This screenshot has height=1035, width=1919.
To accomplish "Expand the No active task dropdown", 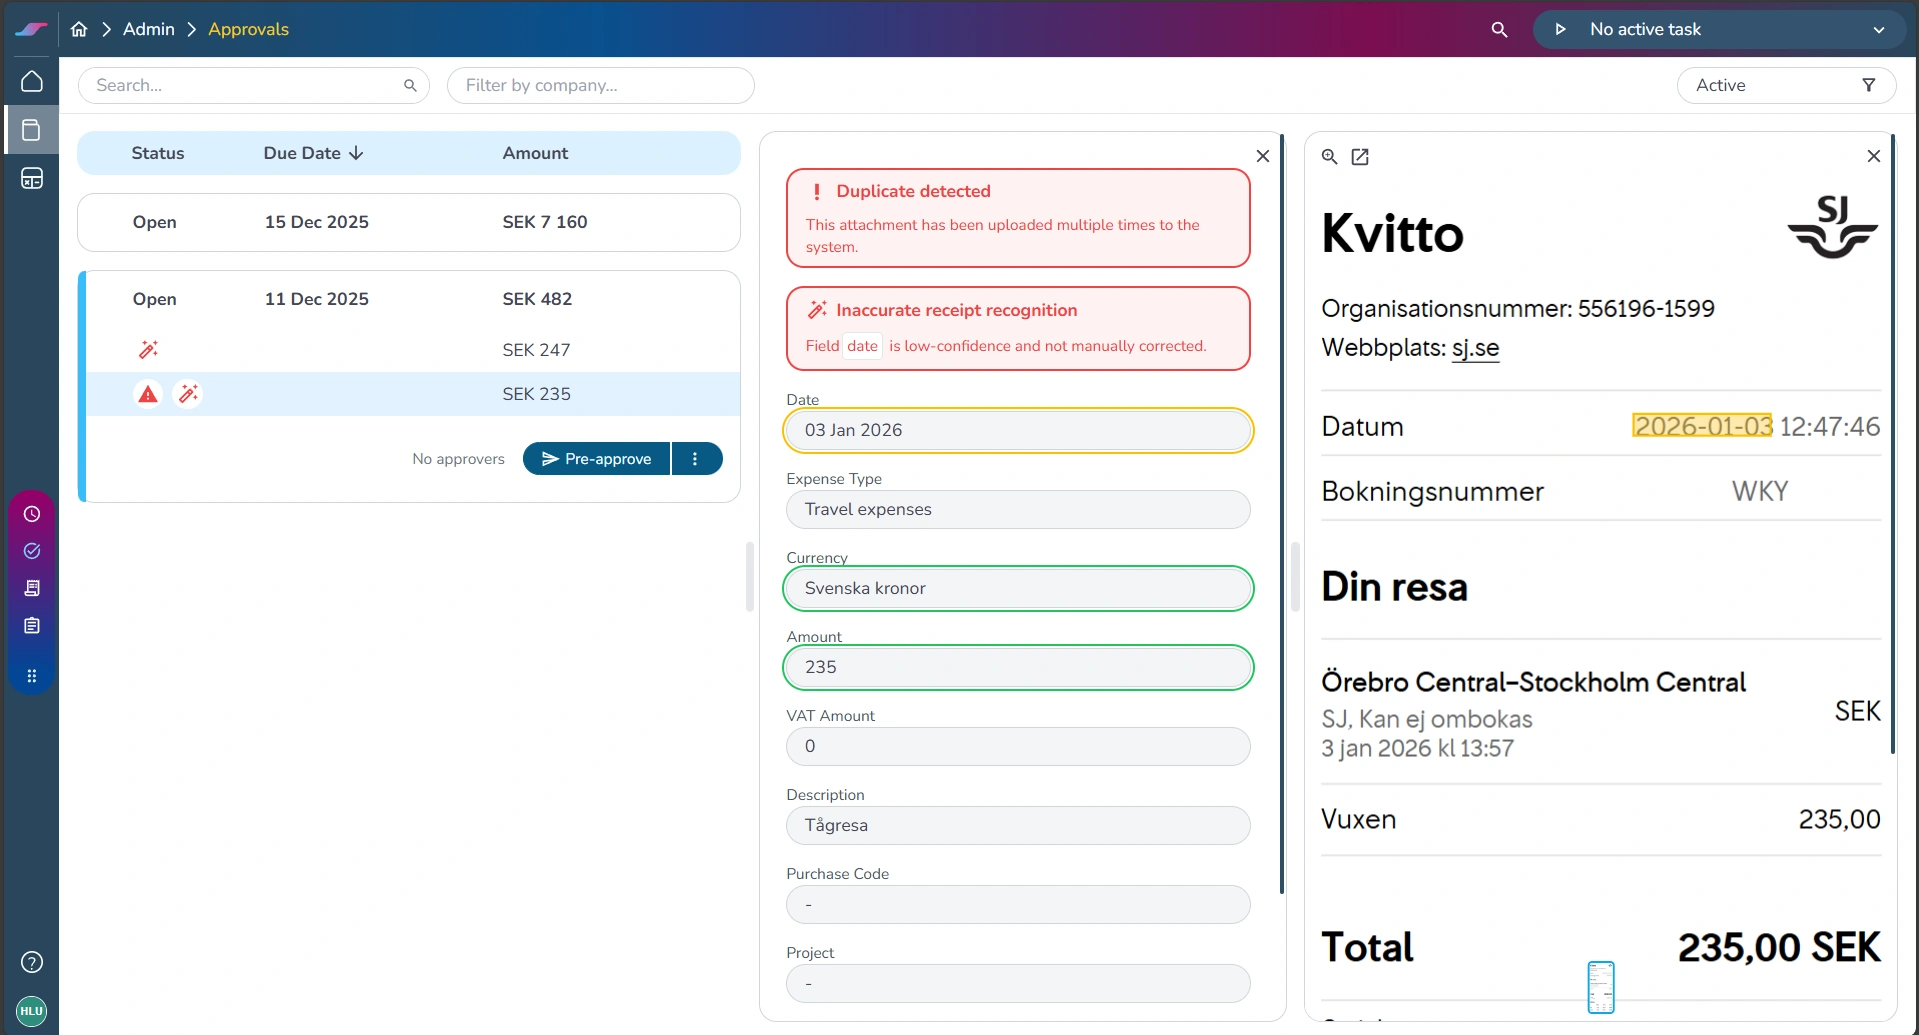I will pyautogui.click(x=1878, y=29).
